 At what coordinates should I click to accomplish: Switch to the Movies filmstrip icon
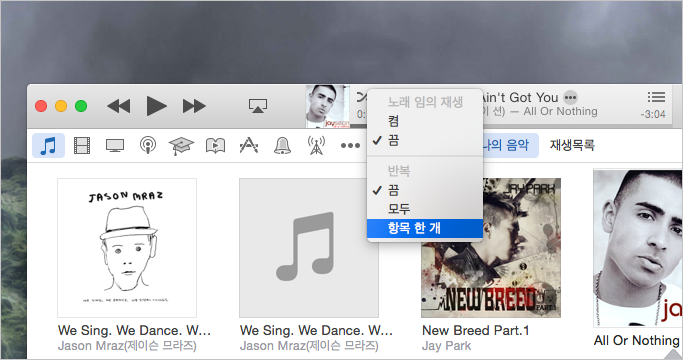[x=82, y=145]
